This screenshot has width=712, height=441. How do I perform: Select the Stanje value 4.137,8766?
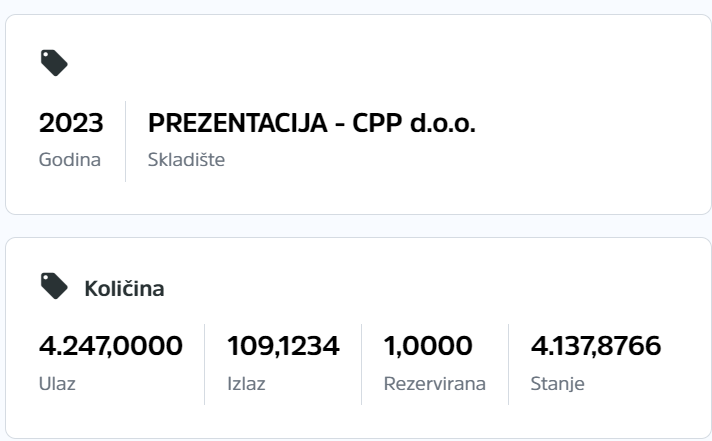coord(596,346)
